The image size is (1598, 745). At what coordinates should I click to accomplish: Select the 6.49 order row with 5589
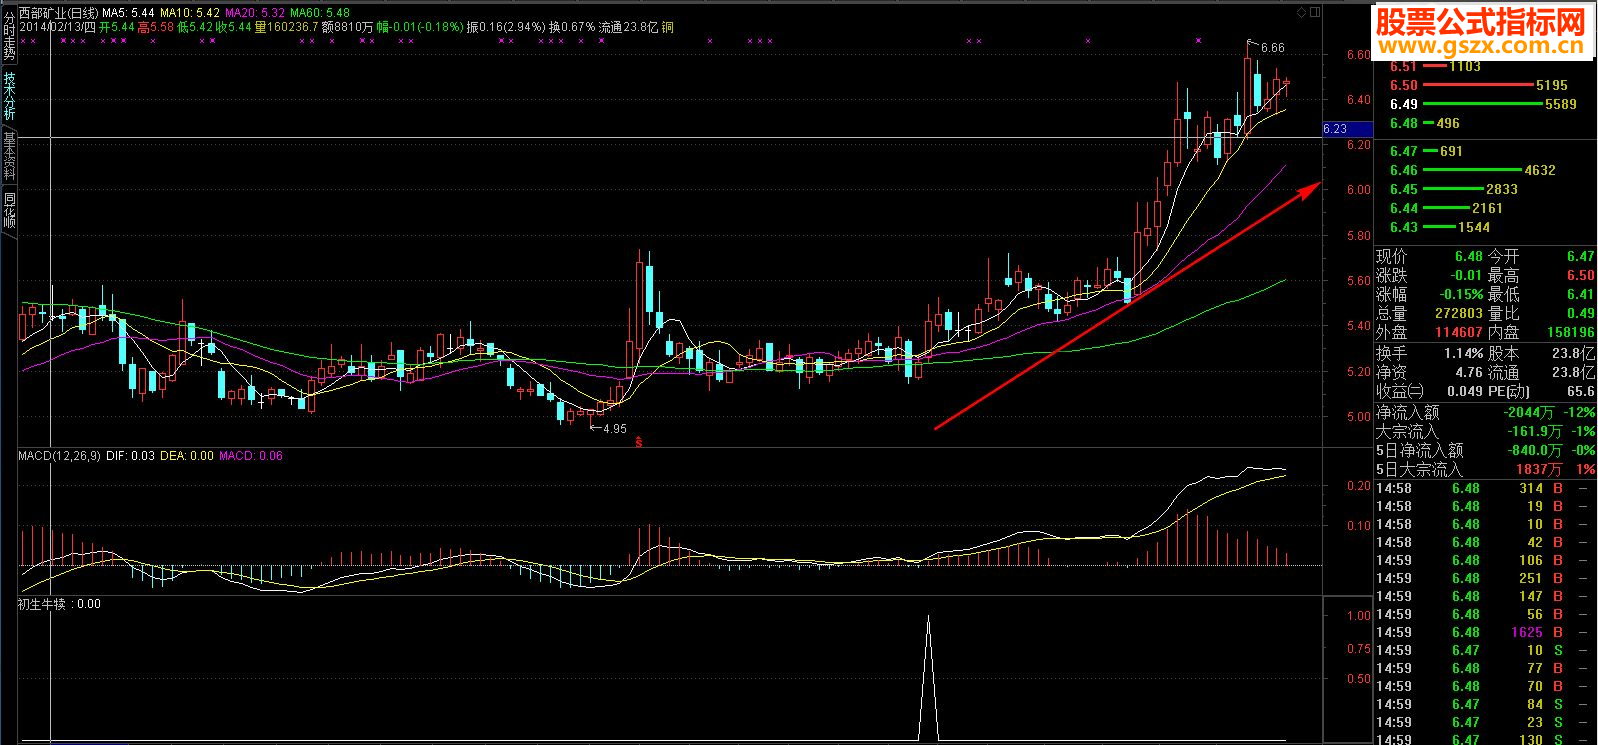[x=1485, y=104]
